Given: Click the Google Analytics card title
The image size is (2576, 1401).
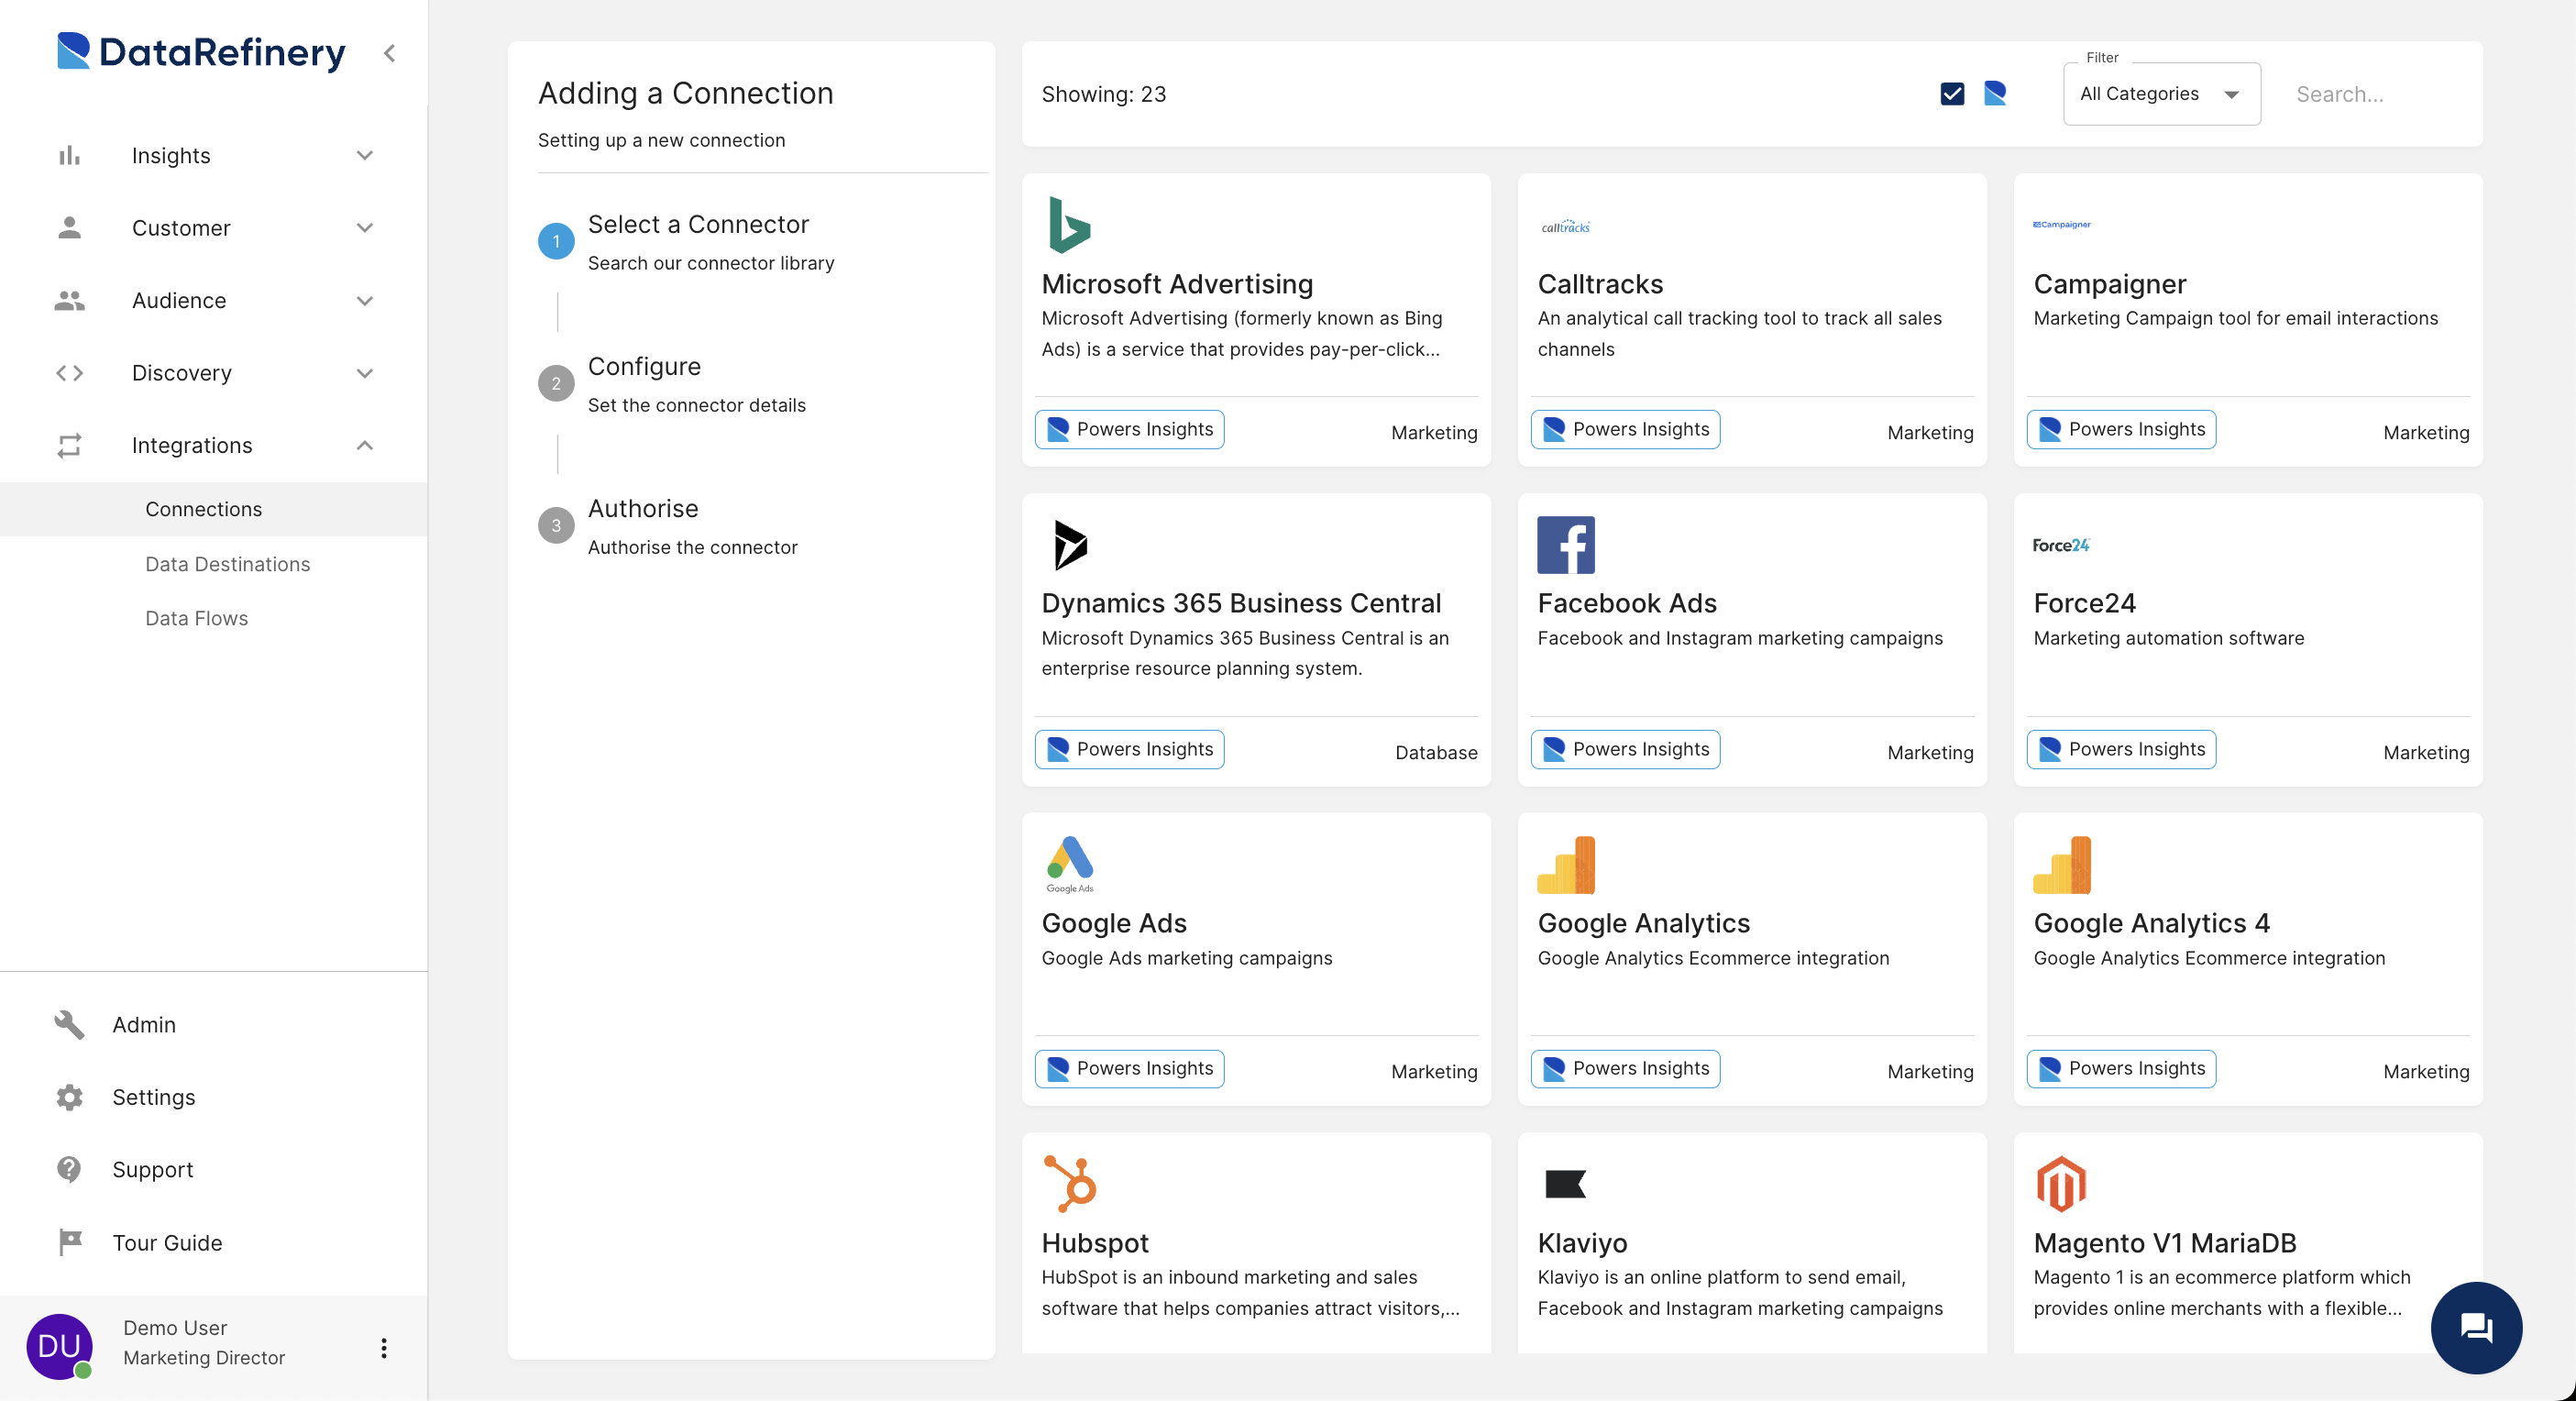Looking at the screenshot, I should pyautogui.click(x=1643, y=923).
